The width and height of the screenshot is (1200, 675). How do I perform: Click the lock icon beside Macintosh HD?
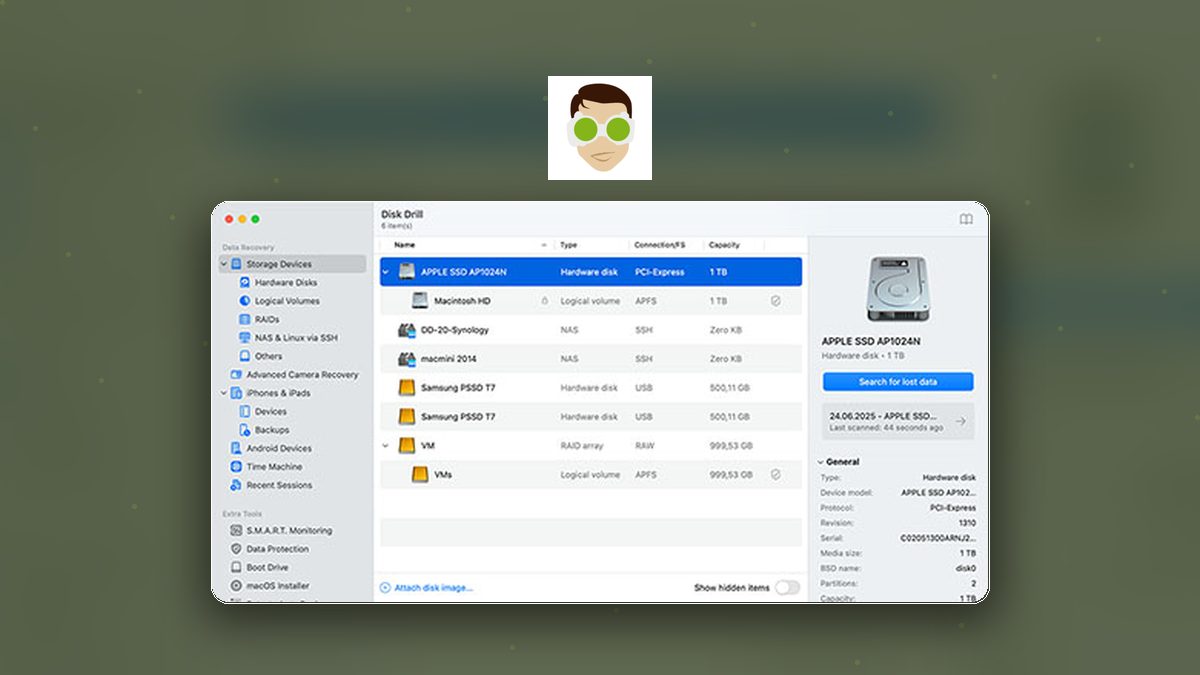[x=545, y=301]
